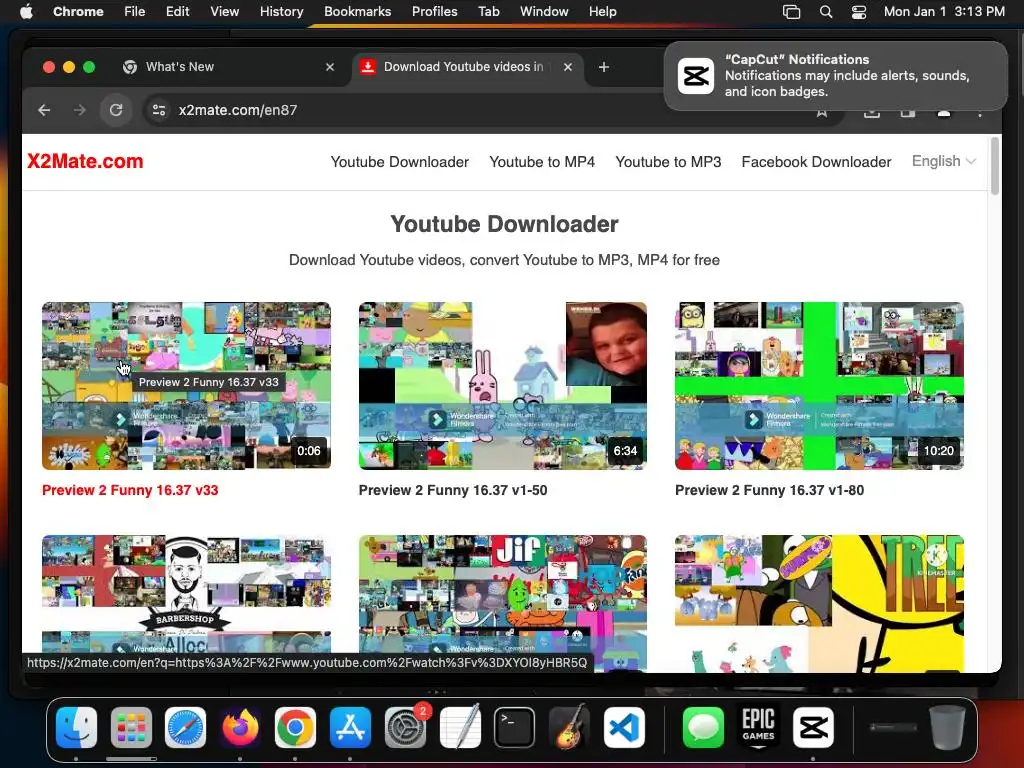Open the Edit menu
Image resolution: width=1024 pixels, height=768 pixels.
point(178,11)
